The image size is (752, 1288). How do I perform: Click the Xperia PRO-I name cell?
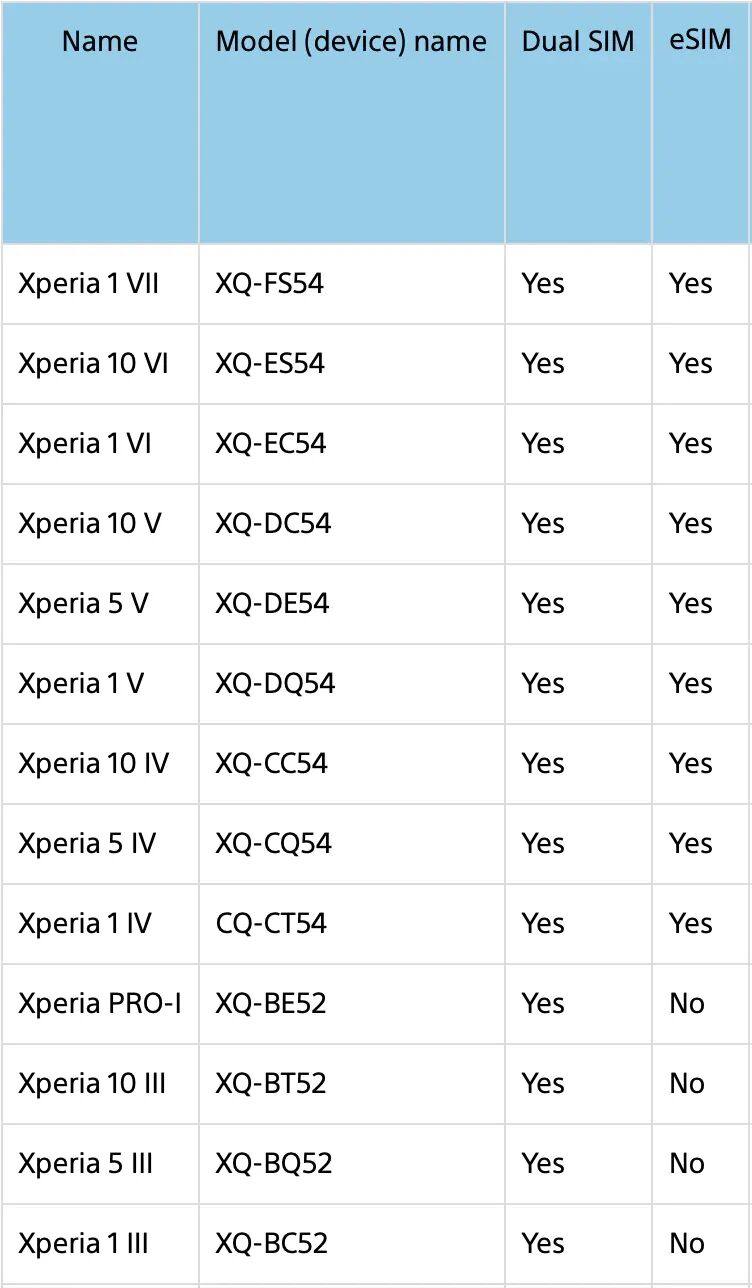point(100,1004)
